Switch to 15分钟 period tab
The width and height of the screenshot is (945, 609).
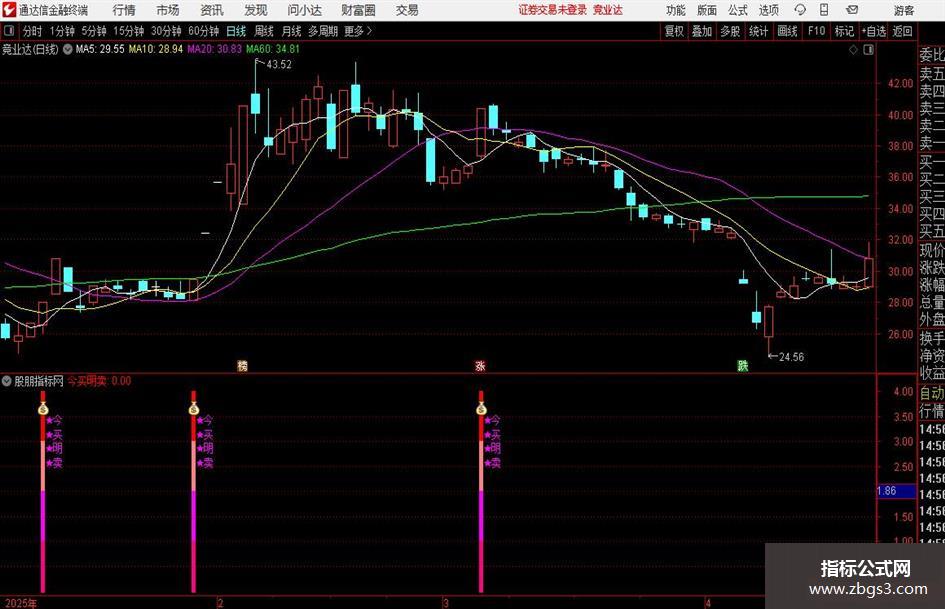click(x=128, y=31)
